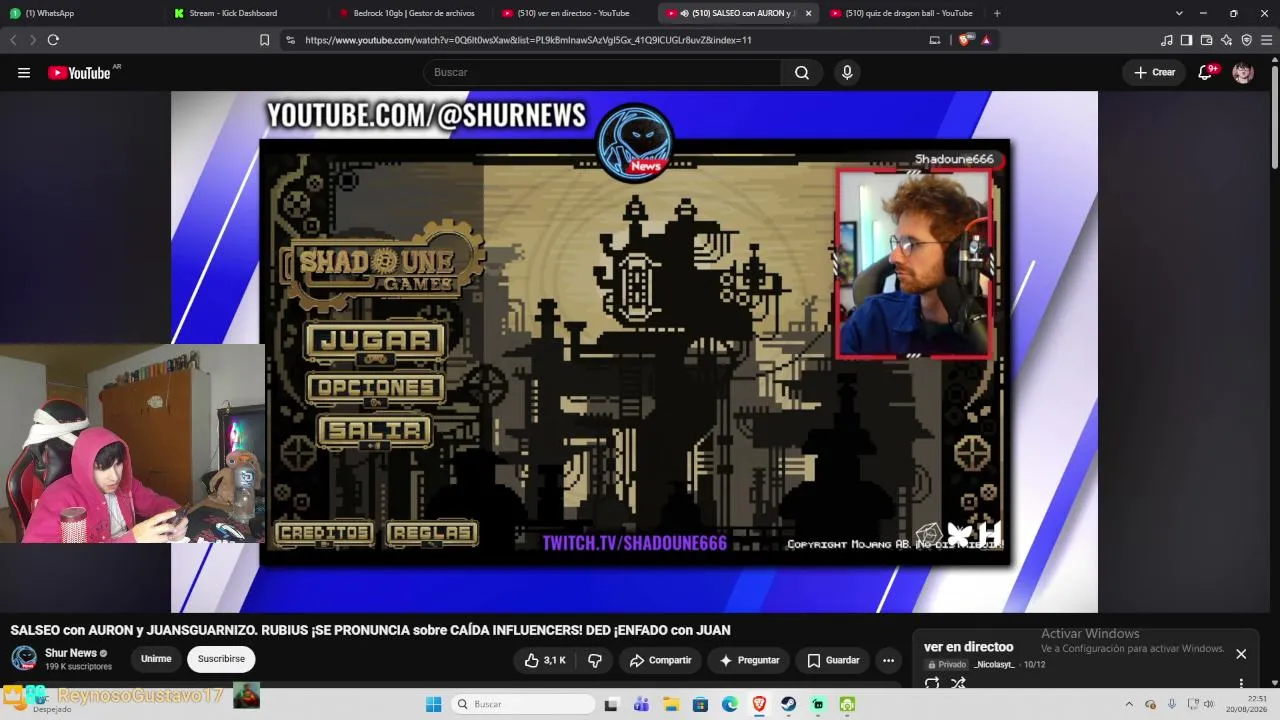Open Microsoft Teams from the taskbar
This screenshot has height=720, width=1280.
pos(641,704)
